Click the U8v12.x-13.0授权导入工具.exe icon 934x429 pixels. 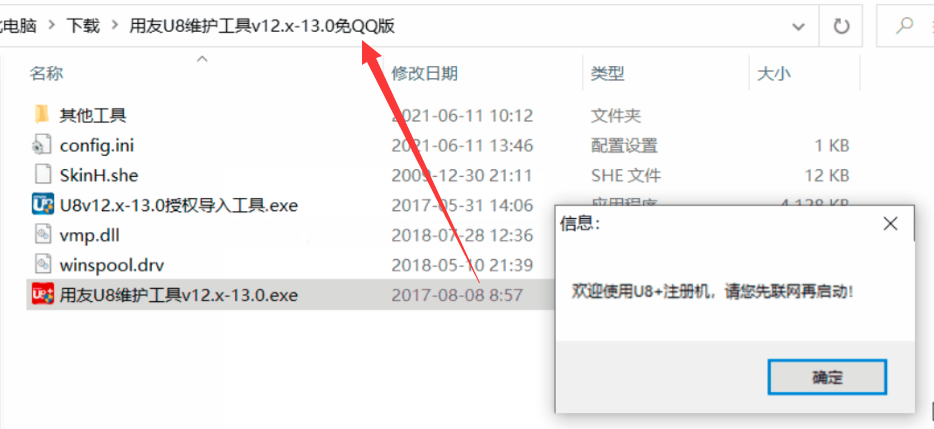(42, 205)
